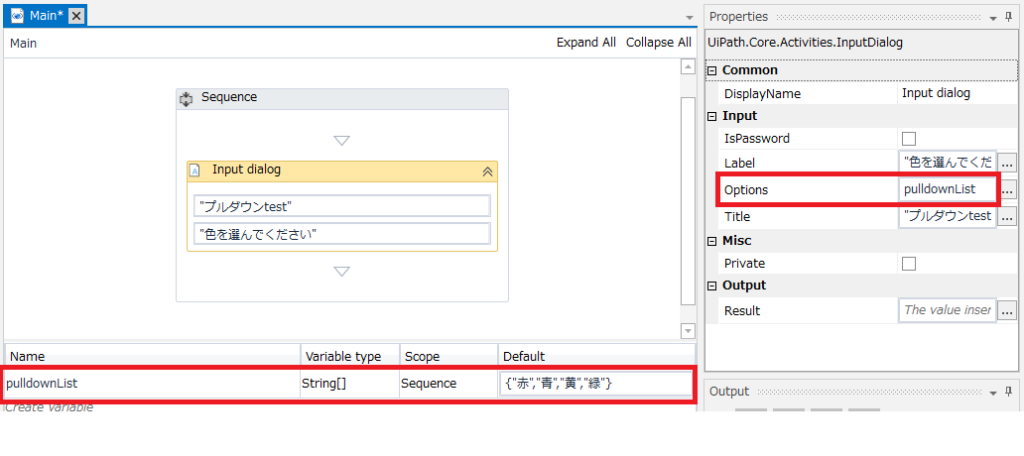
Task: Edit the Label property value field
Action: [x=948, y=162]
